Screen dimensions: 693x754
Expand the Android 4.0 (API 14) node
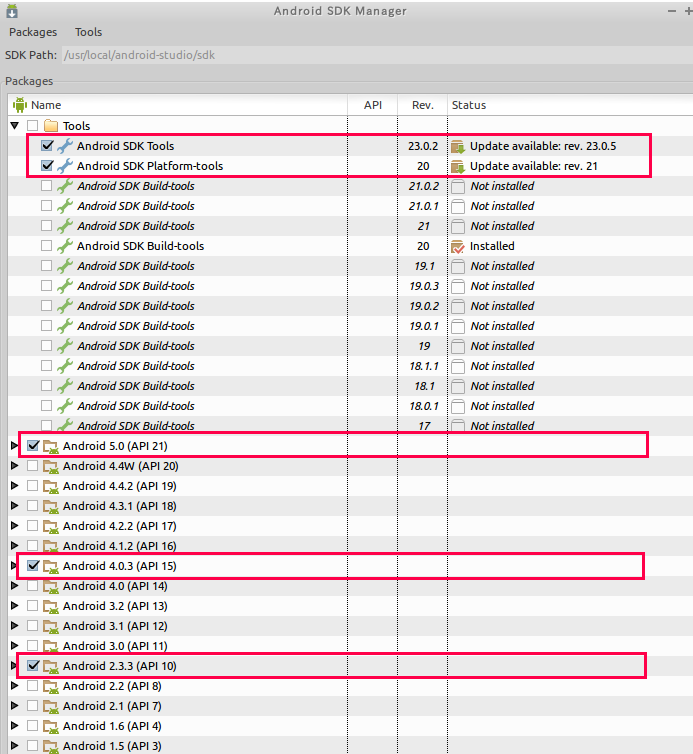[14, 586]
